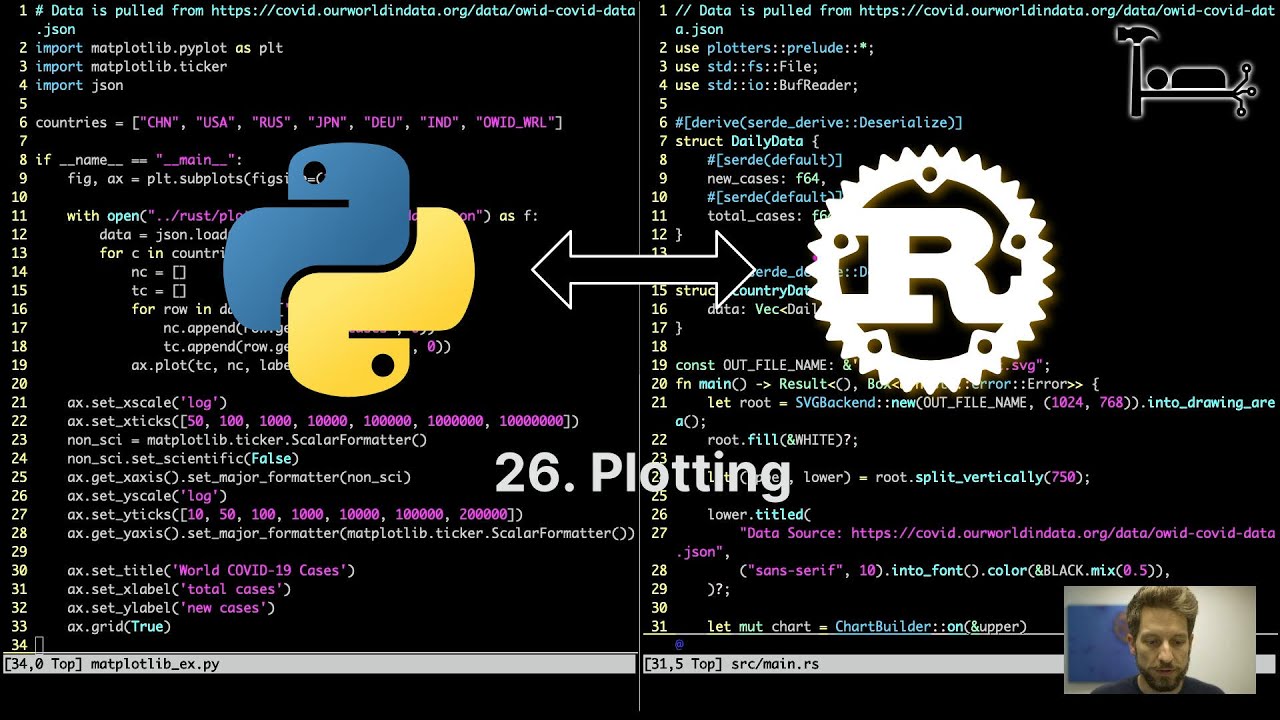Click 'matplotlib_ex.py' in left status line
This screenshot has width=1280, height=720.
[x=155, y=663]
